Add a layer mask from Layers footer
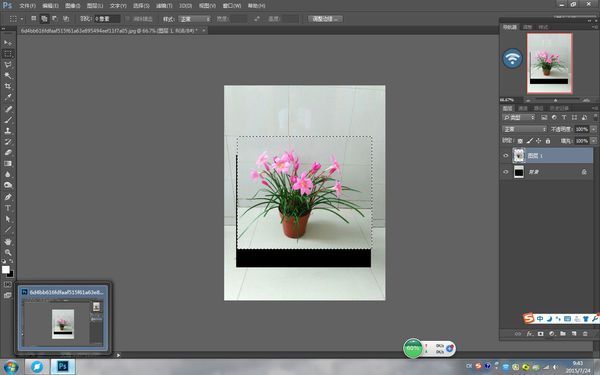The image size is (600, 375). pos(540,334)
